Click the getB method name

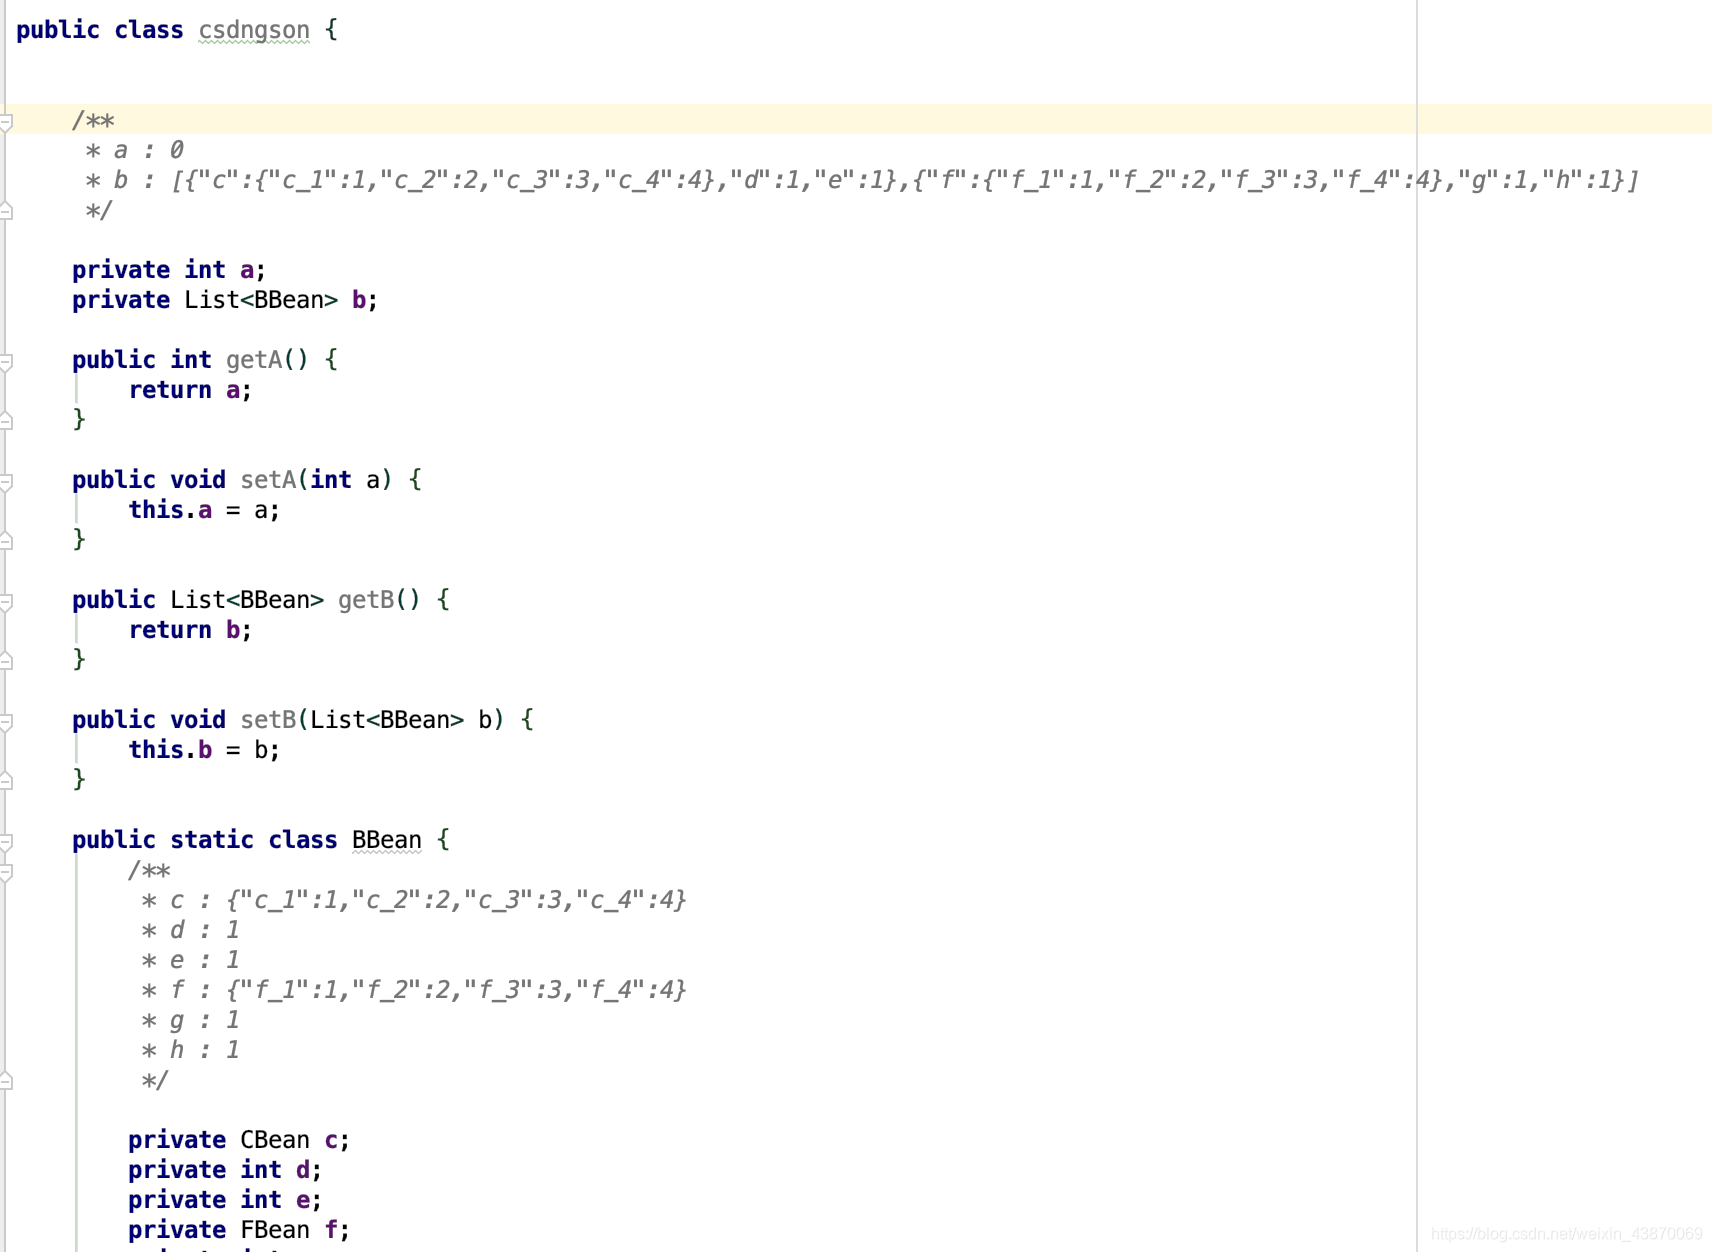[x=366, y=600]
